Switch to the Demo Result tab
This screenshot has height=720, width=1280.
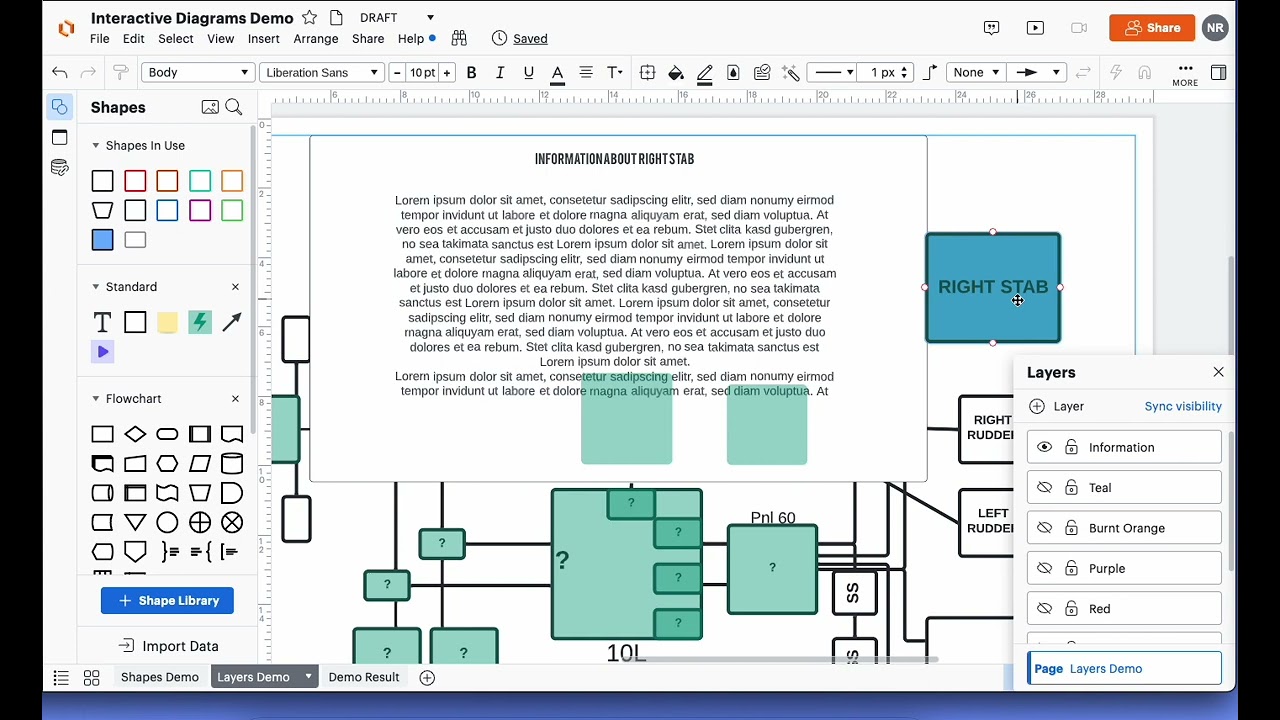click(364, 677)
